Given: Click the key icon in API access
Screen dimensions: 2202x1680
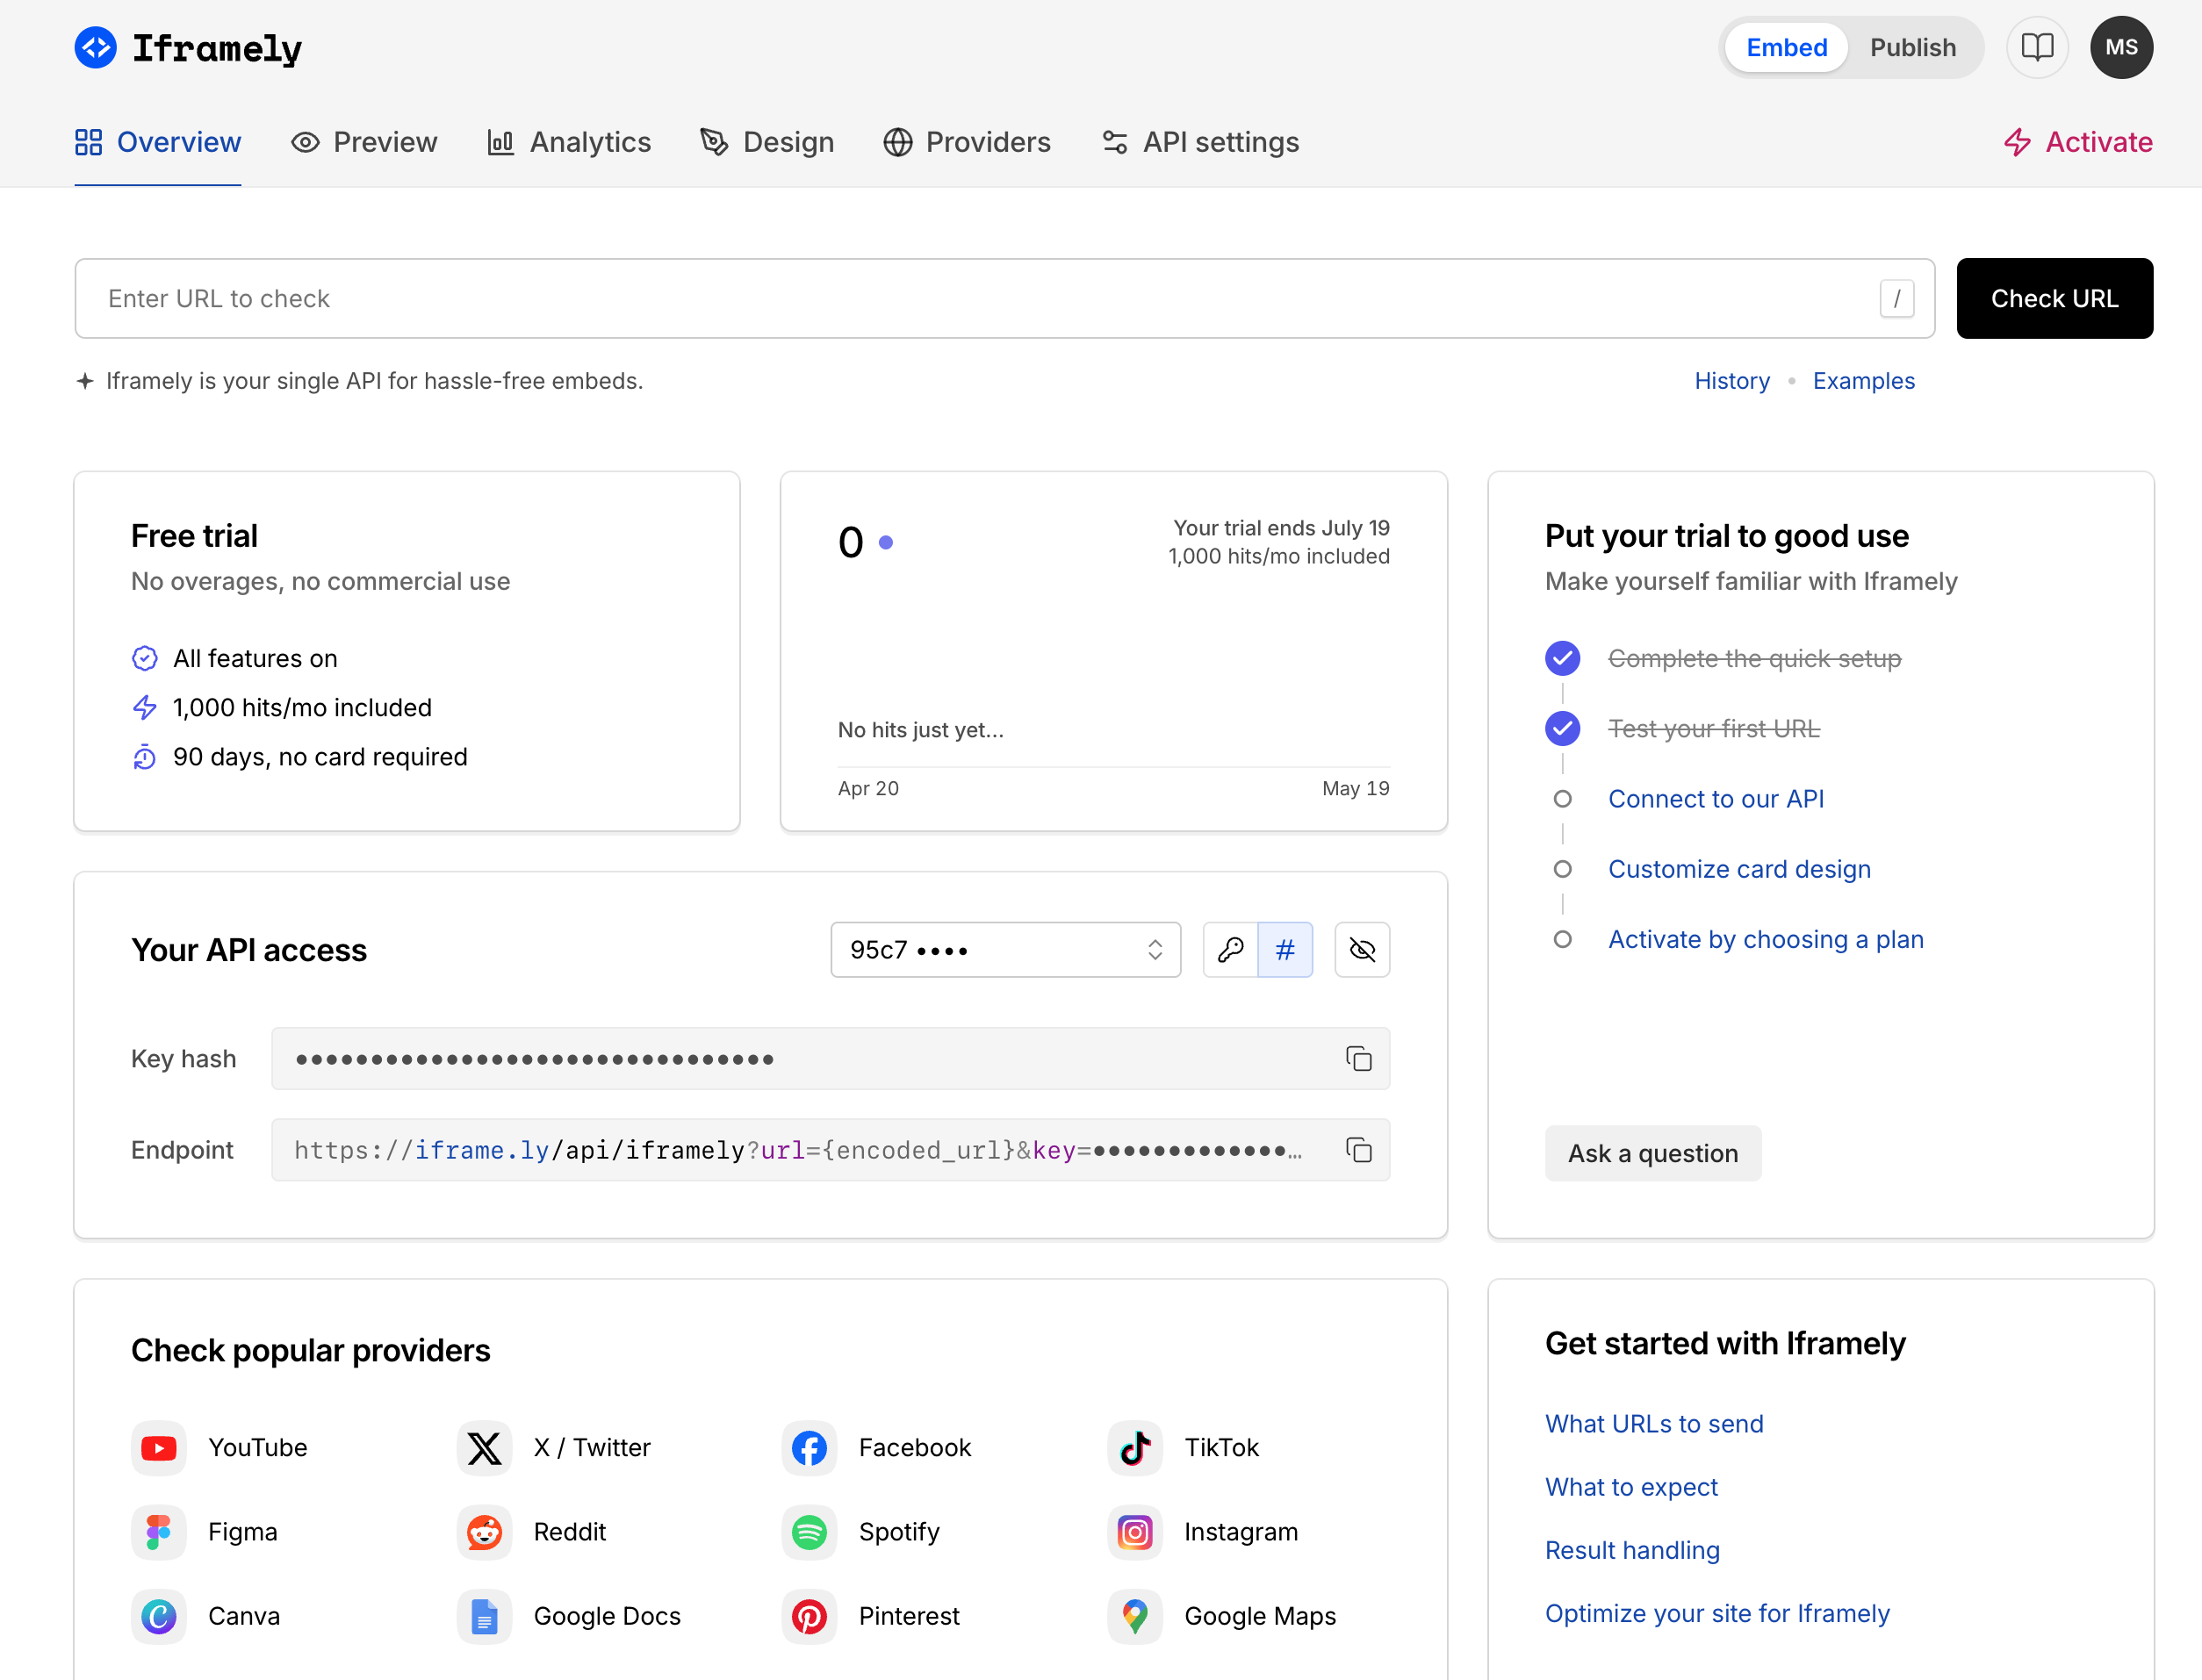Looking at the screenshot, I should click(1230, 949).
